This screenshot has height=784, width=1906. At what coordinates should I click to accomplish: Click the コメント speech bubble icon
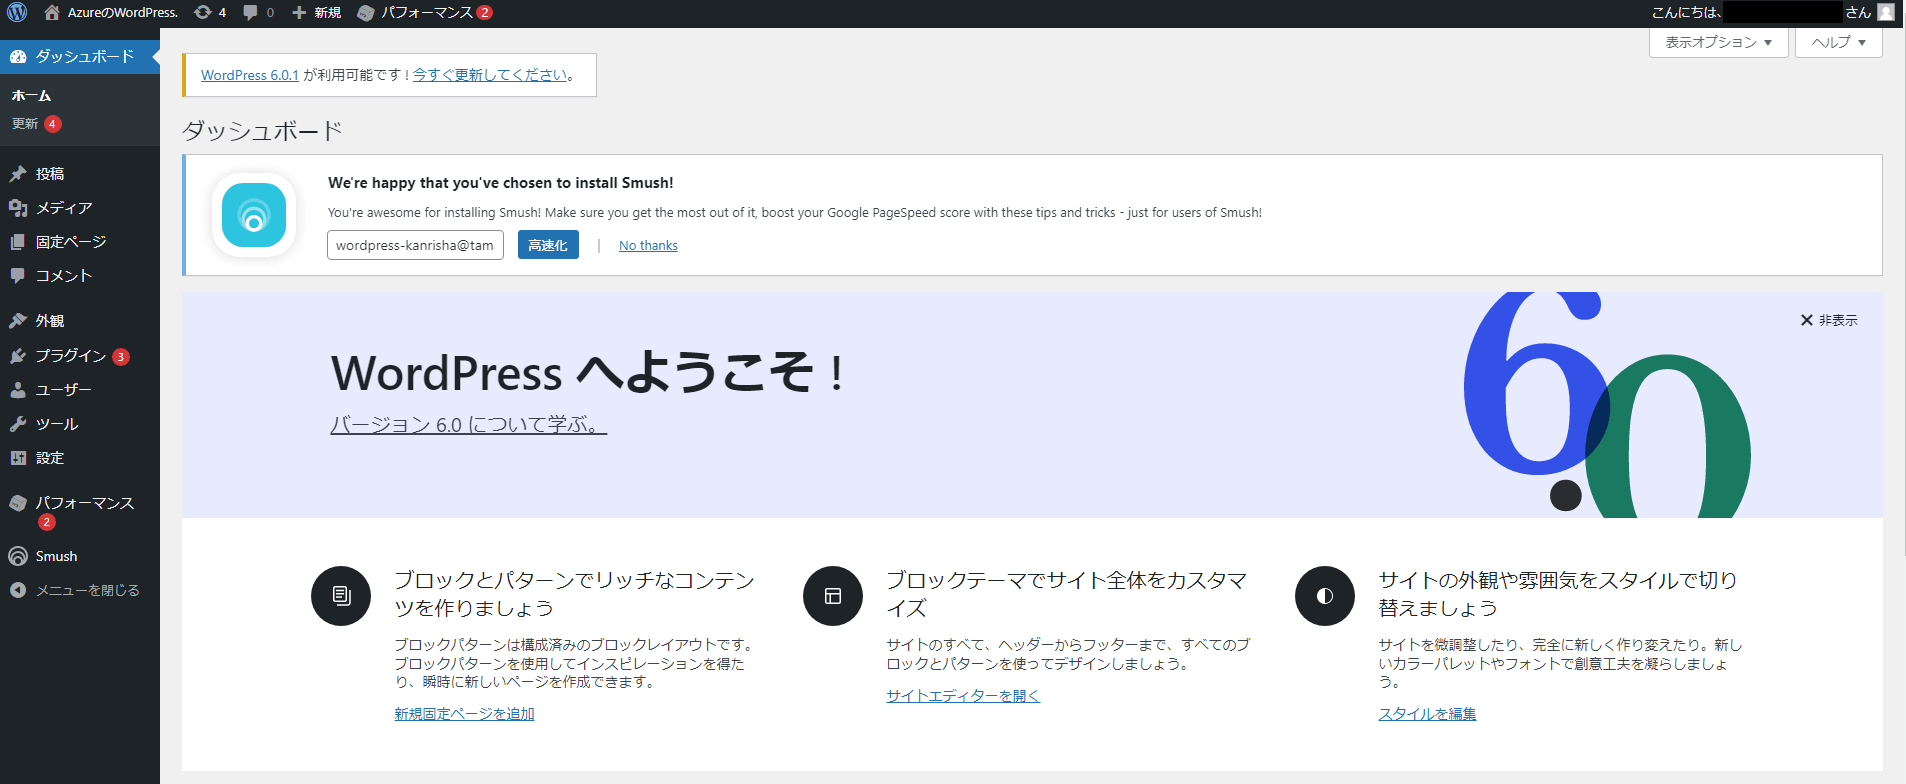[x=18, y=276]
